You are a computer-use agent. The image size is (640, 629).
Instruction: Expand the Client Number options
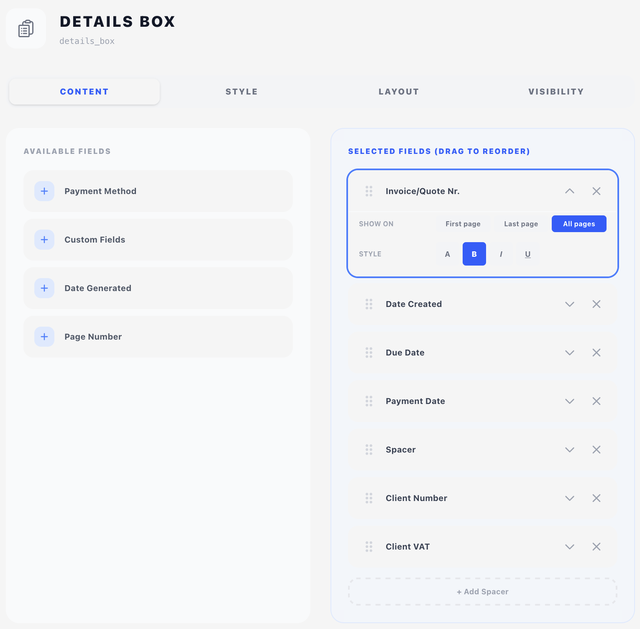coord(569,498)
